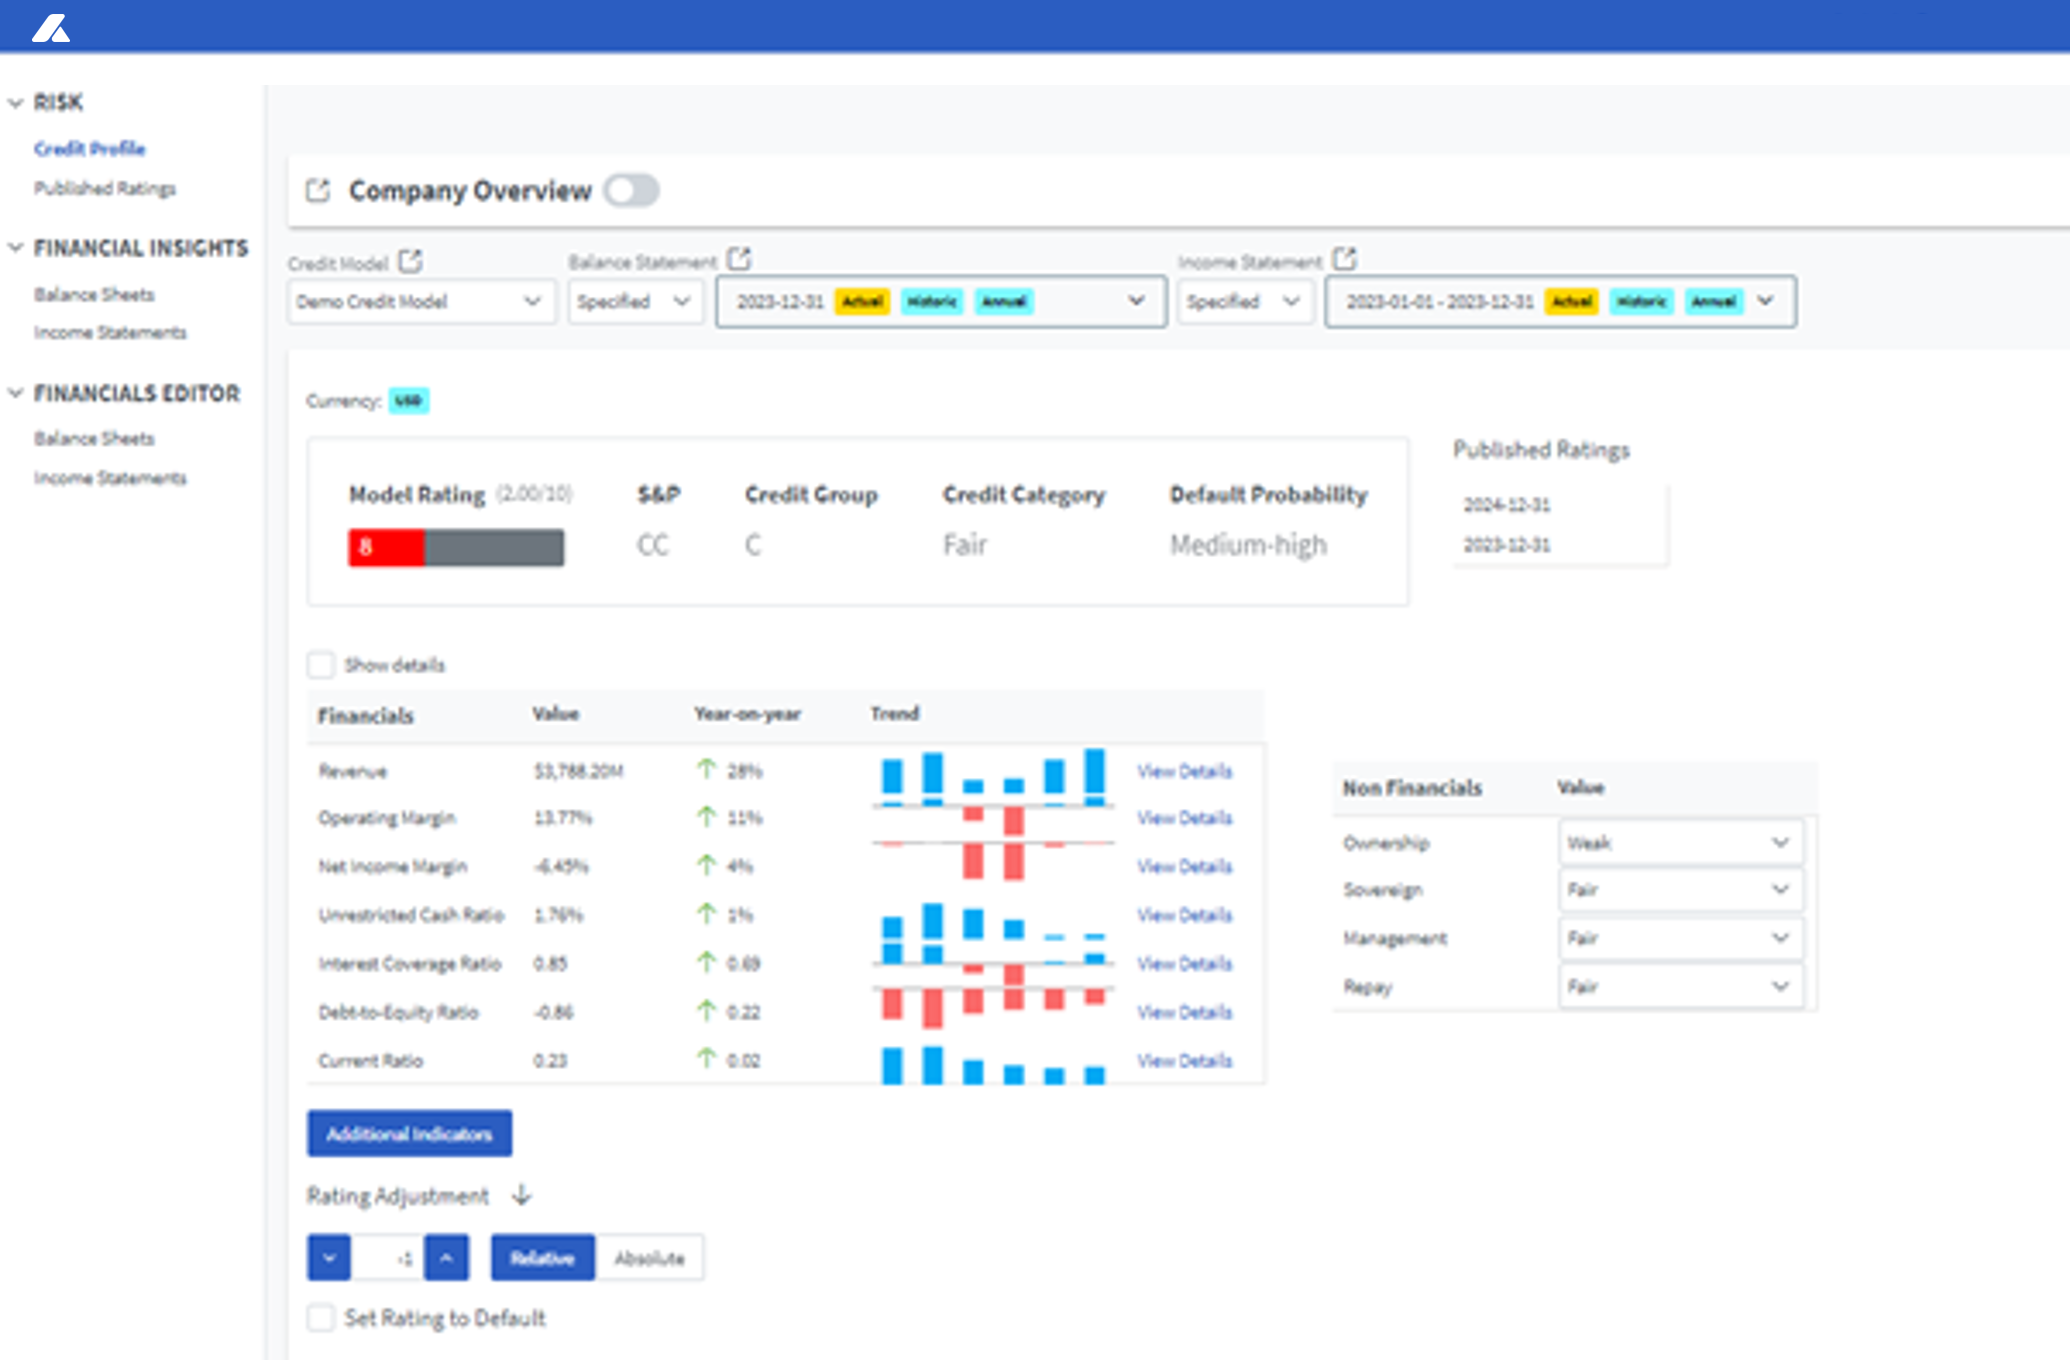Open the Repay value dropdown
This screenshot has width=2070, height=1360.
(x=1680, y=986)
